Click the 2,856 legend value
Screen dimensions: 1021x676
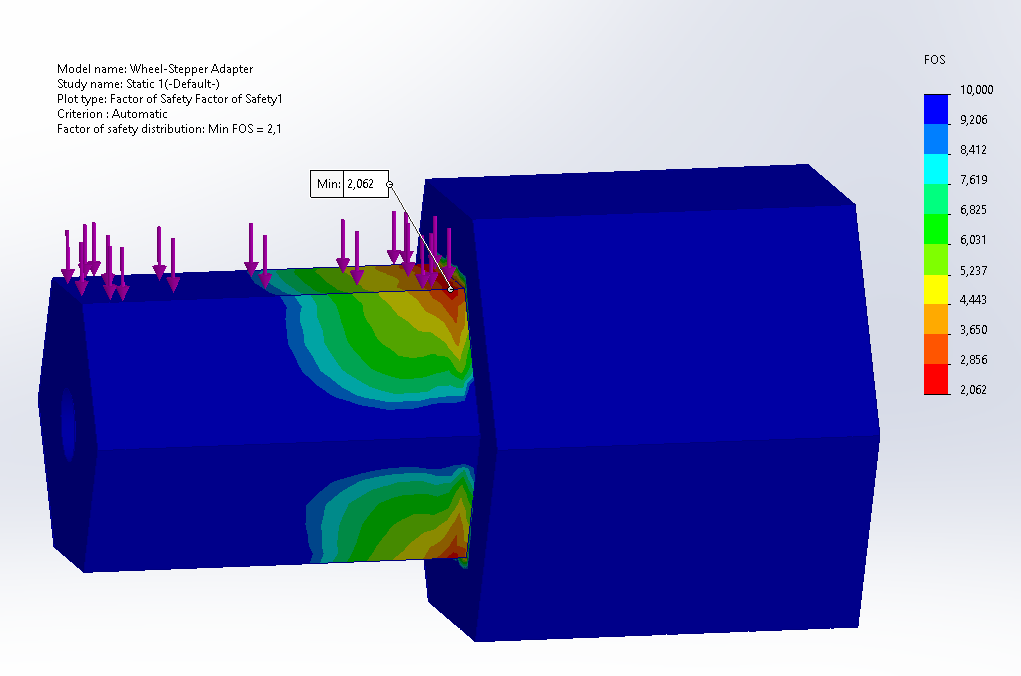tap(973, 359)
